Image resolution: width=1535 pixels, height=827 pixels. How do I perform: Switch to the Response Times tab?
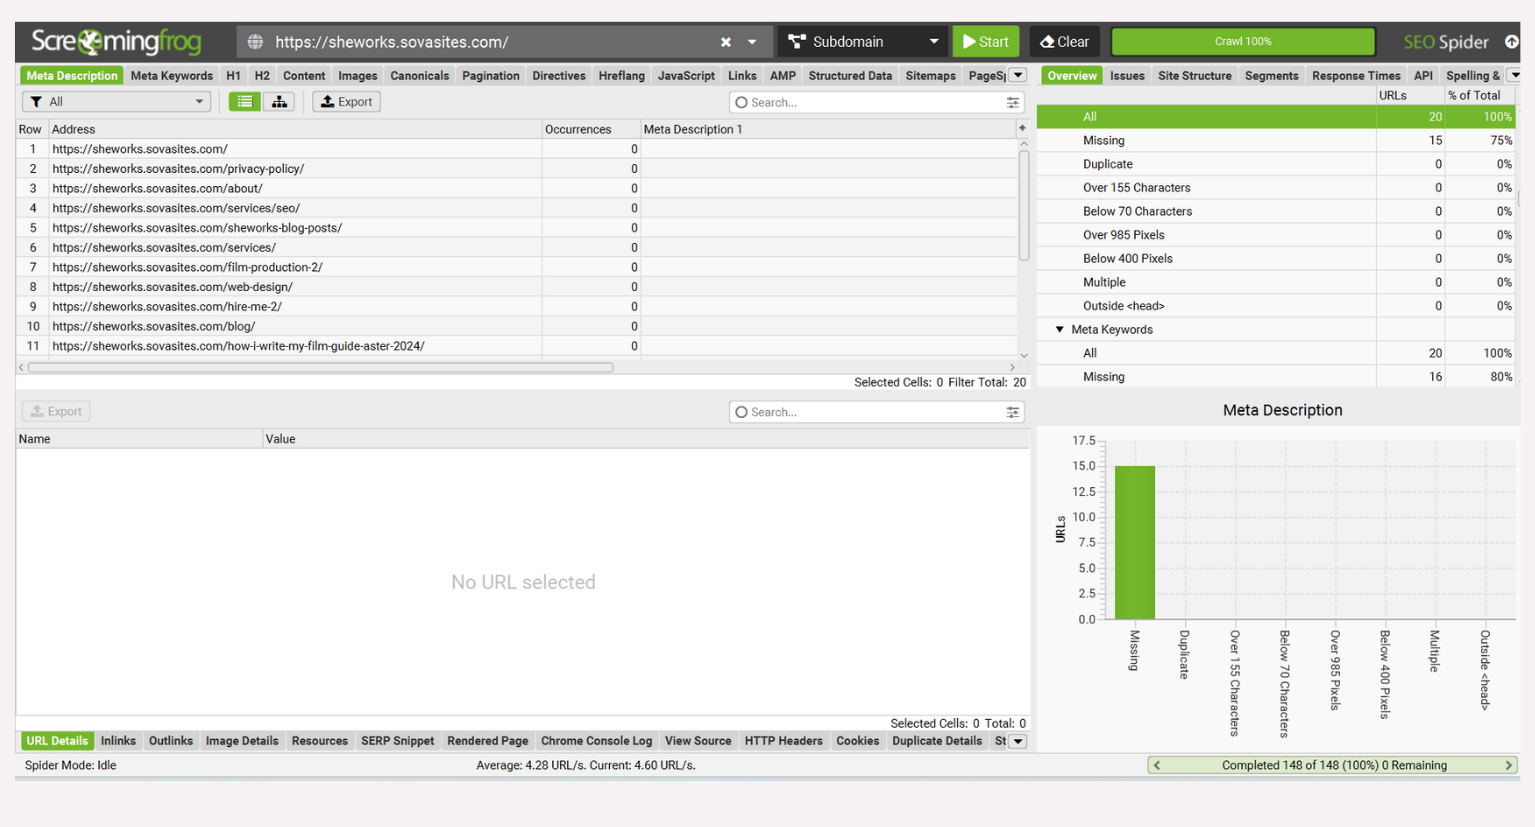[1356, 76]
